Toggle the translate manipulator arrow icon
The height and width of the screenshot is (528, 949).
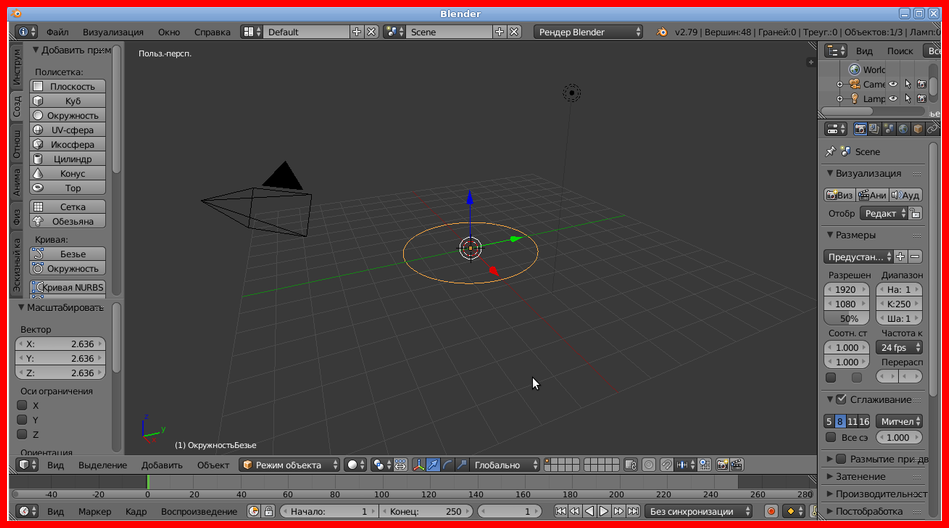point(433,465)
